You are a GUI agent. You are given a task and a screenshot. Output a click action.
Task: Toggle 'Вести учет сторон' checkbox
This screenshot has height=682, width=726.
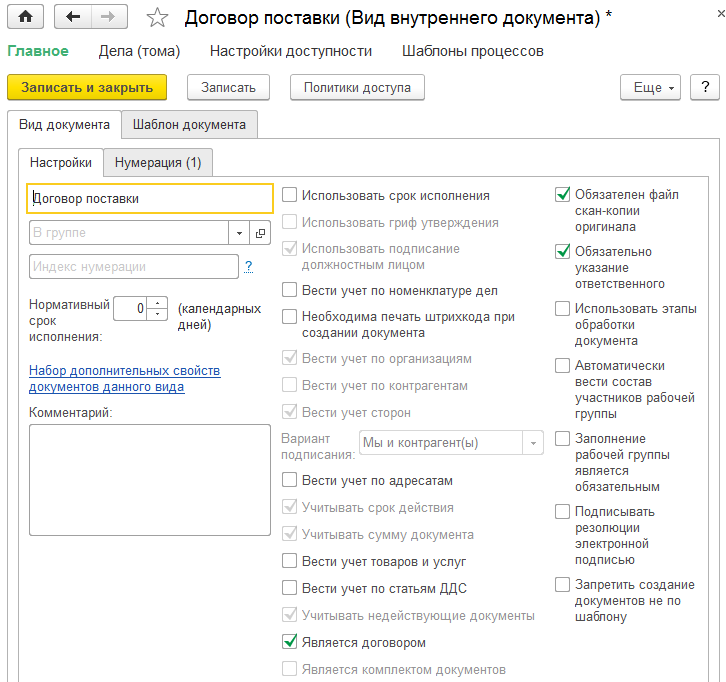point(290,412)
